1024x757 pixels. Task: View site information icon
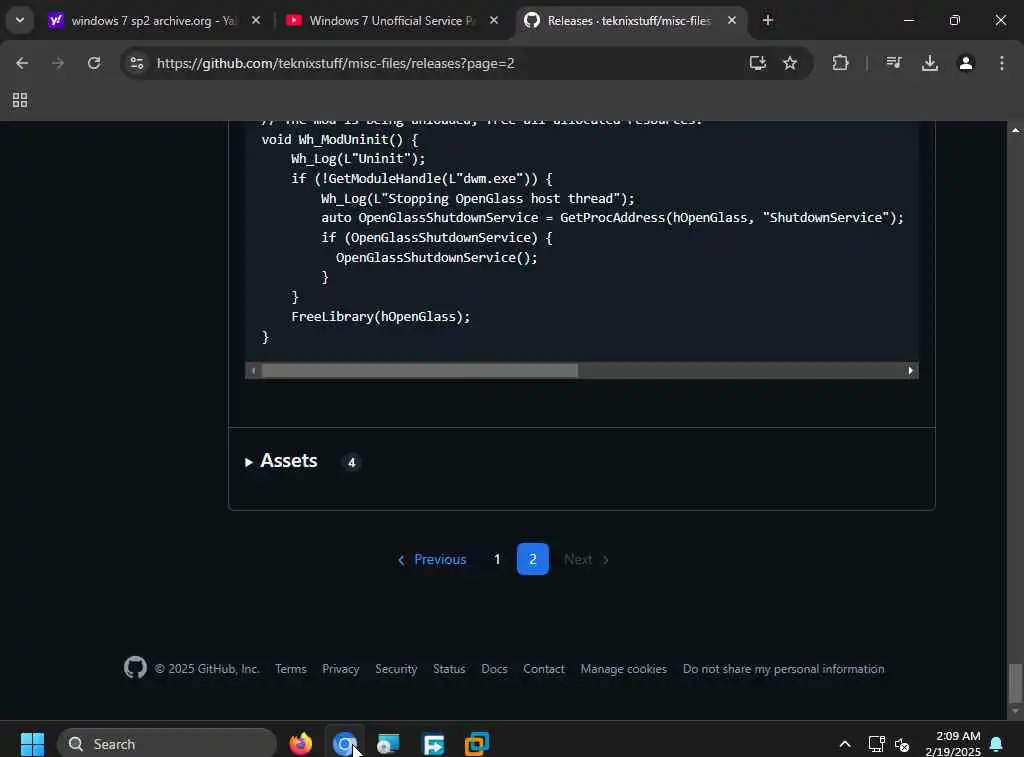pyautogui.click(x=137, y=63)
